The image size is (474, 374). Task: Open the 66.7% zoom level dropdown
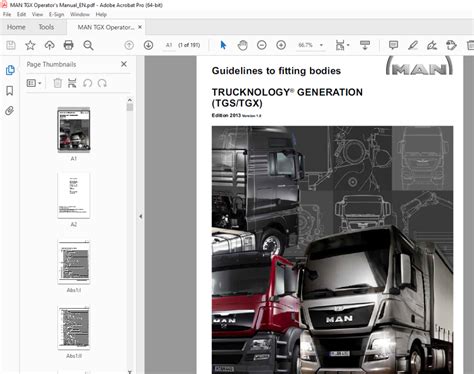311,45
